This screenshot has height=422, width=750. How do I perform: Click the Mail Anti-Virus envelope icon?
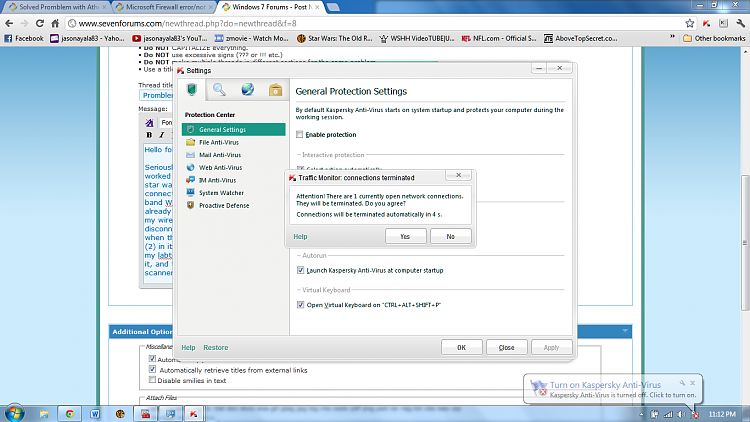190,155
